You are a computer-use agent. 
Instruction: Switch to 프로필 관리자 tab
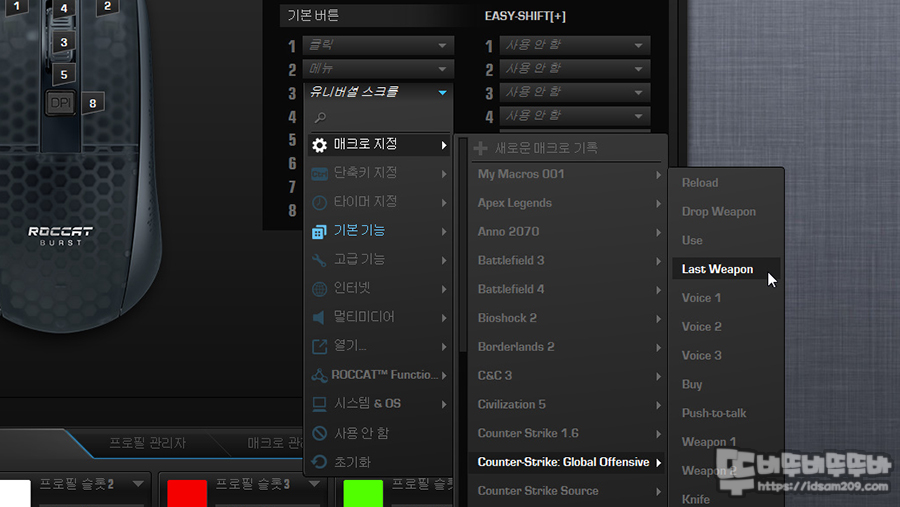click(148, 443)
